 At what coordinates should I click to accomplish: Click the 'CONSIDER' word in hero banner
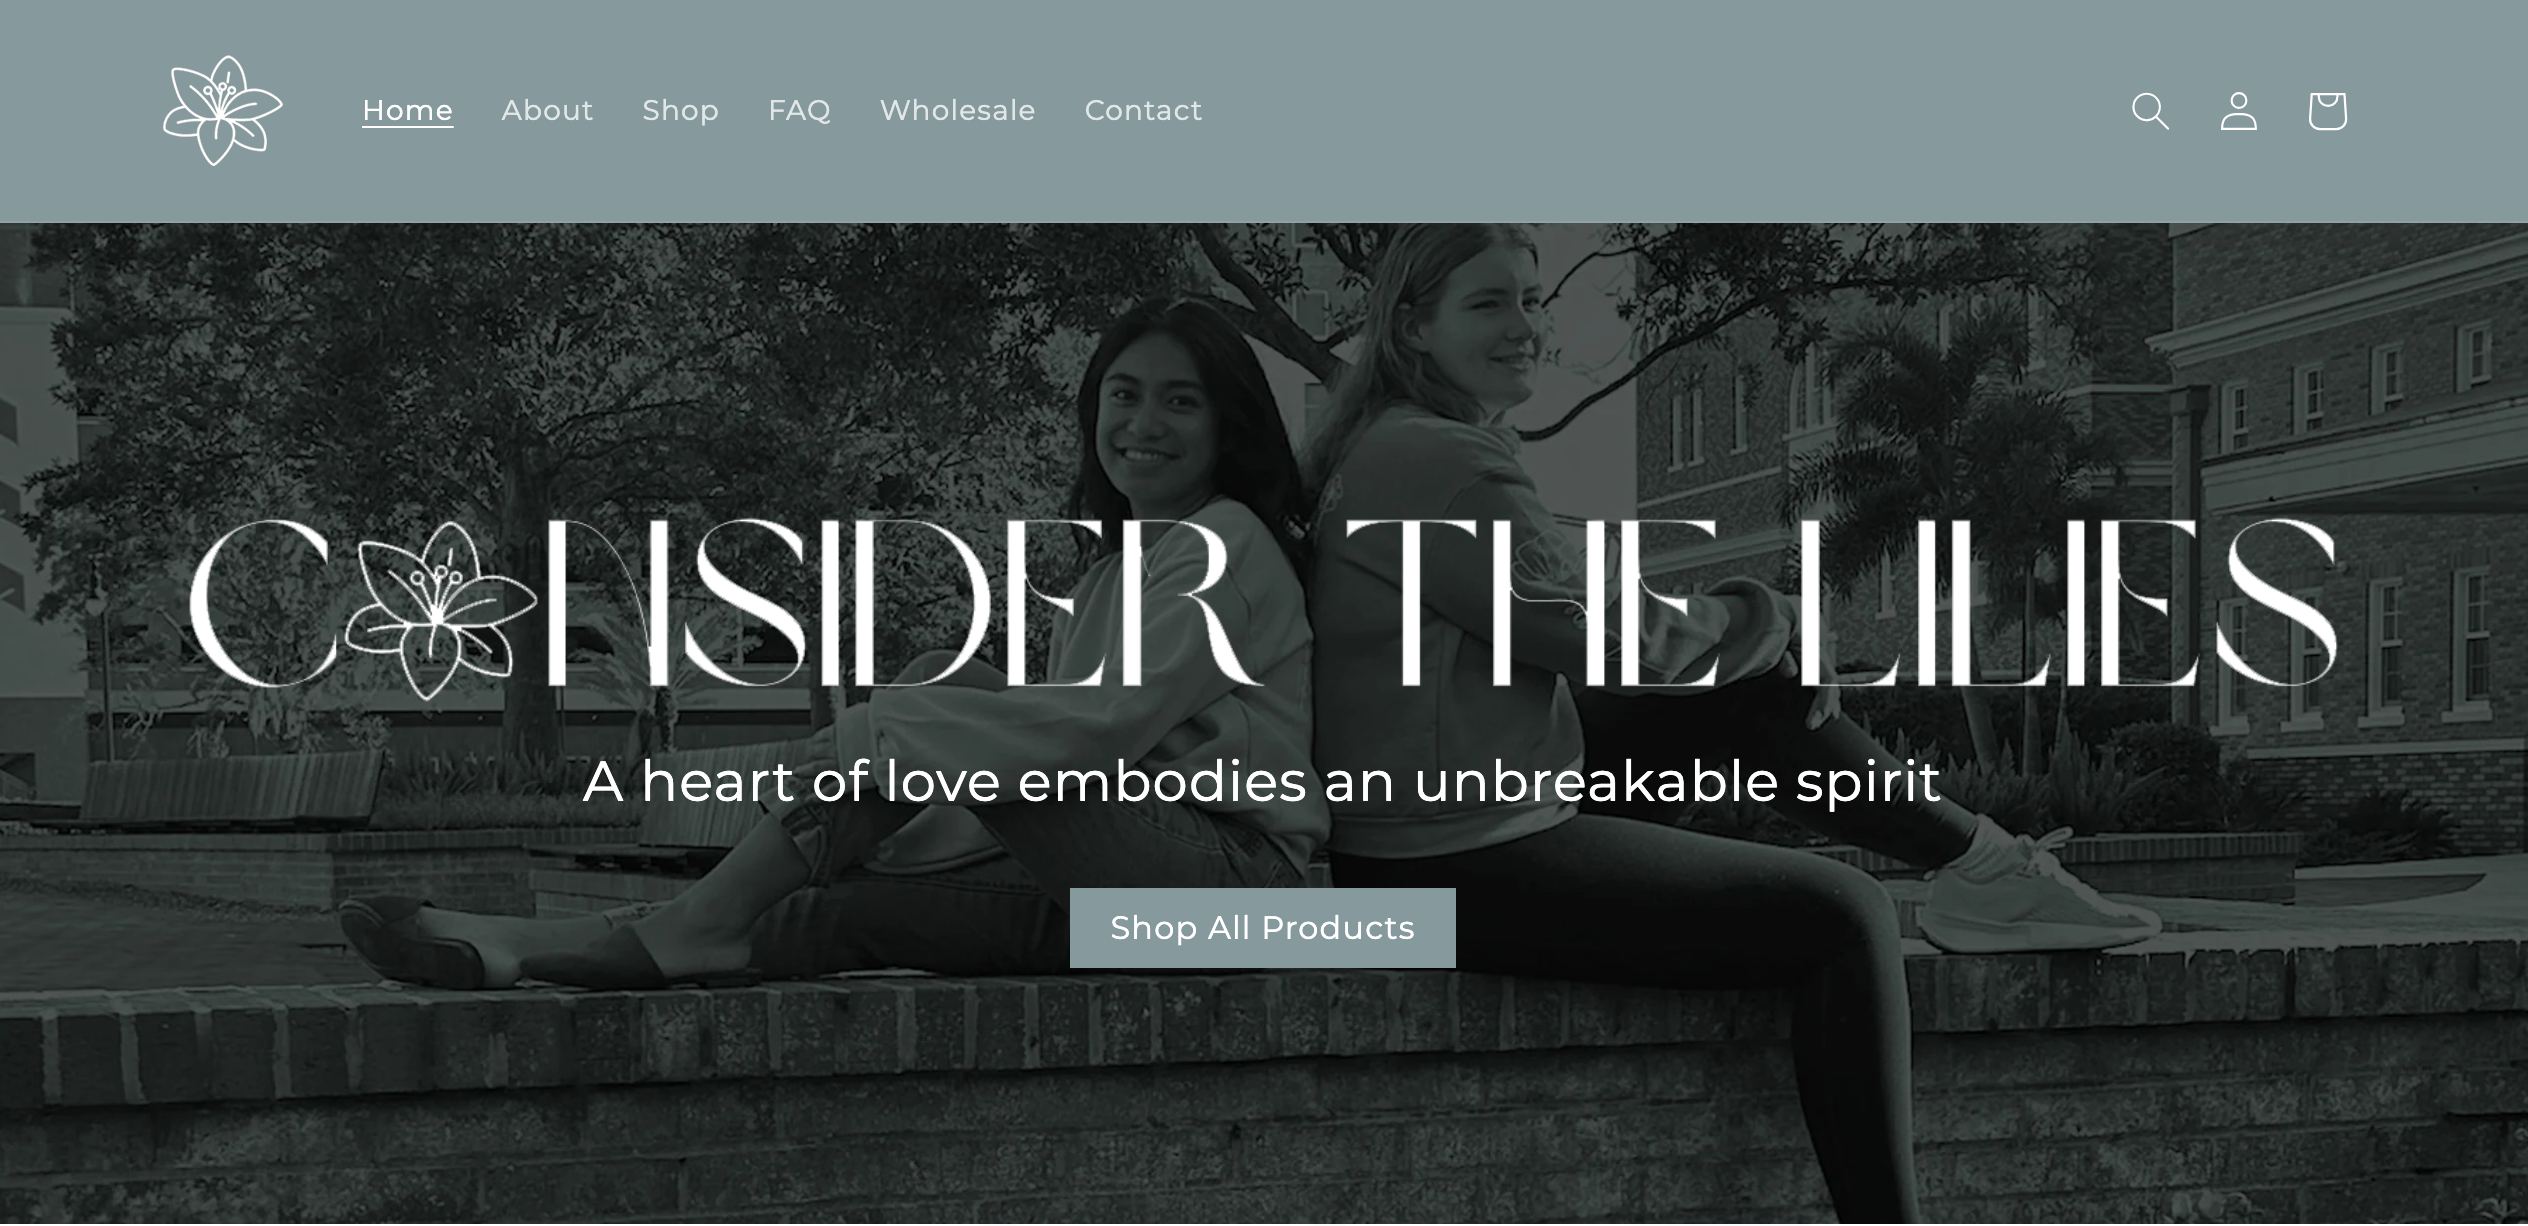coord(725,605)
